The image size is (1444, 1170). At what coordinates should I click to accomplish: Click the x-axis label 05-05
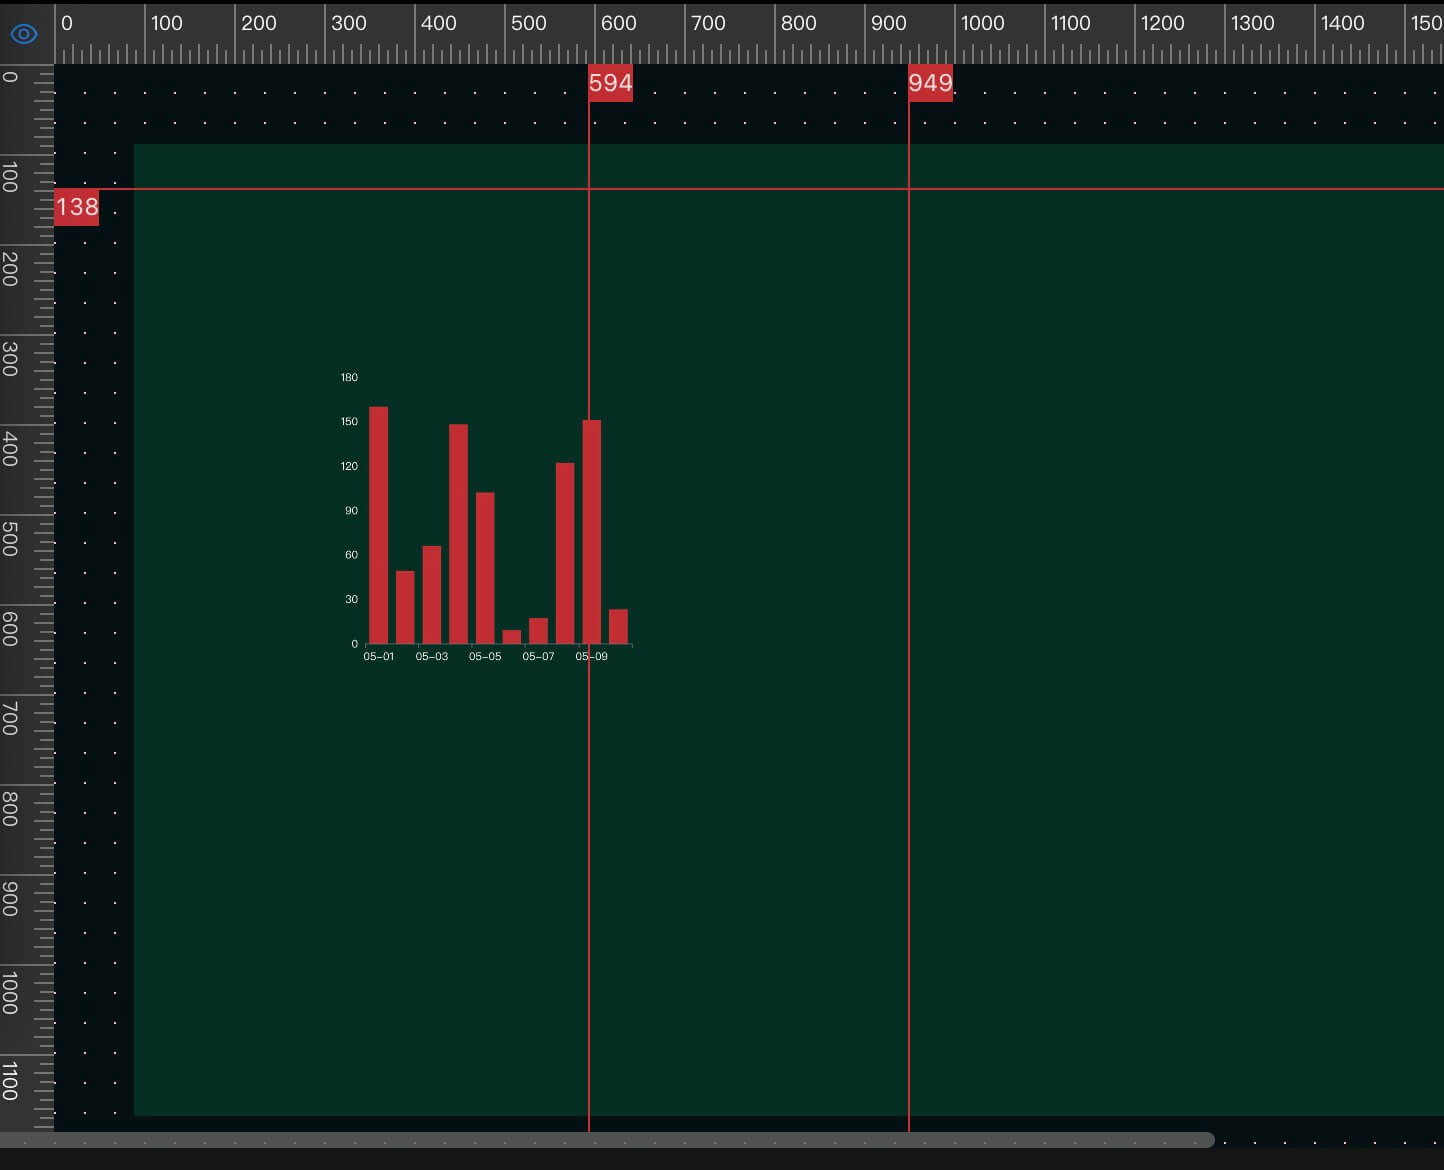point(485,657)
